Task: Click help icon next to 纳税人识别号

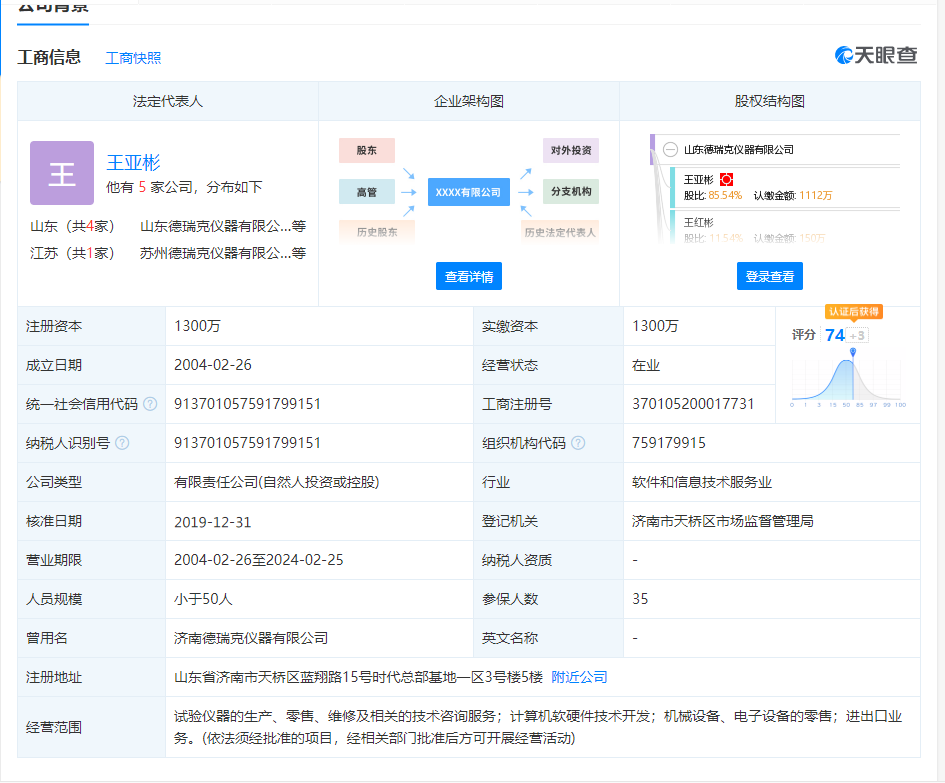Action: (122, 443)
